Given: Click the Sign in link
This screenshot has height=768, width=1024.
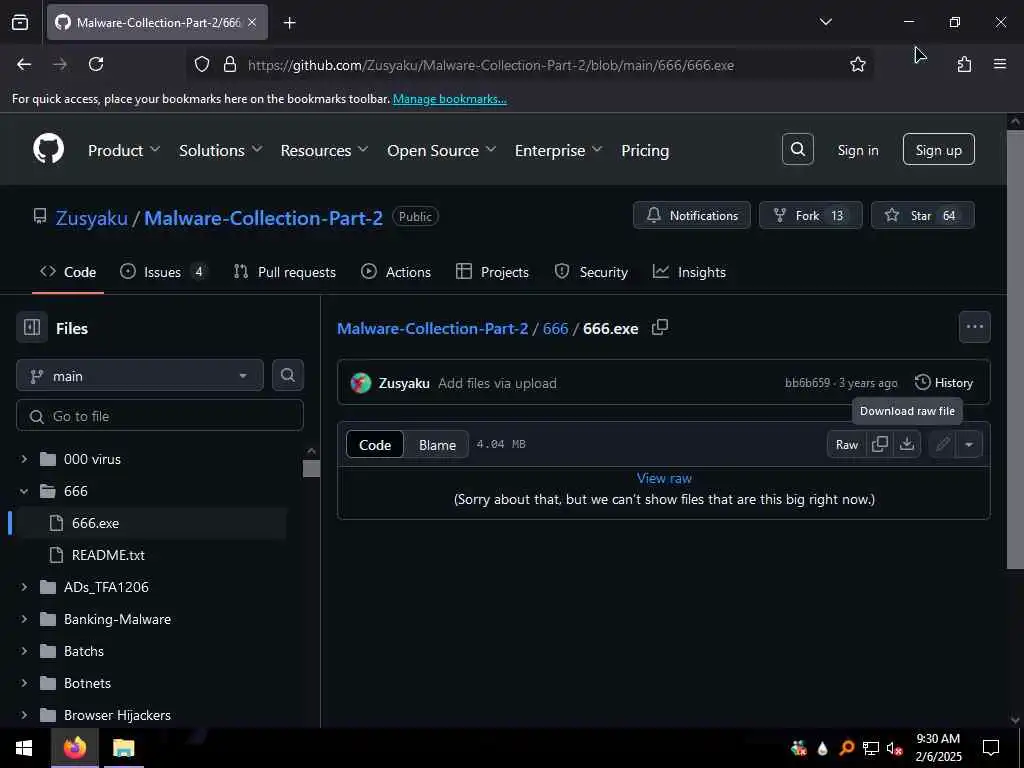Looking at the screenshot, I should click(857, 150).
